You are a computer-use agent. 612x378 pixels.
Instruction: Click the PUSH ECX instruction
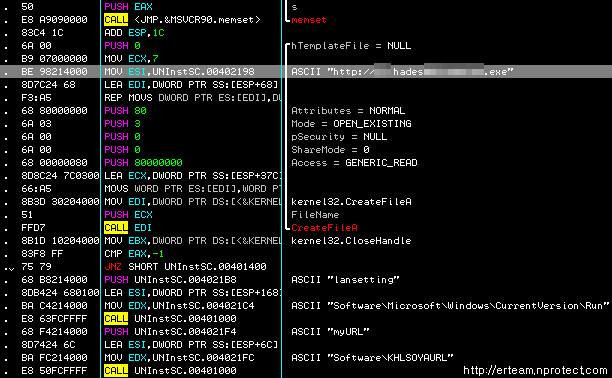128,214
